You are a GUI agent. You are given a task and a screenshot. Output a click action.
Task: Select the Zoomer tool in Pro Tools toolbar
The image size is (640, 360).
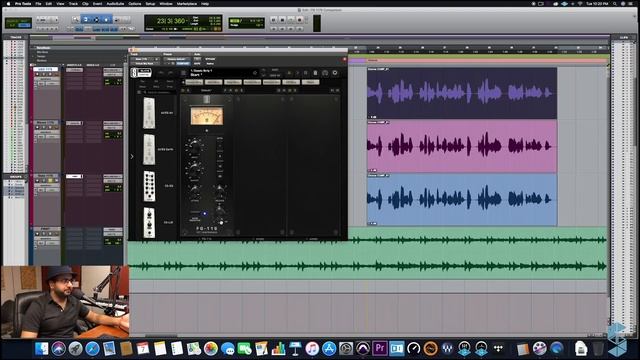point(76,19)
